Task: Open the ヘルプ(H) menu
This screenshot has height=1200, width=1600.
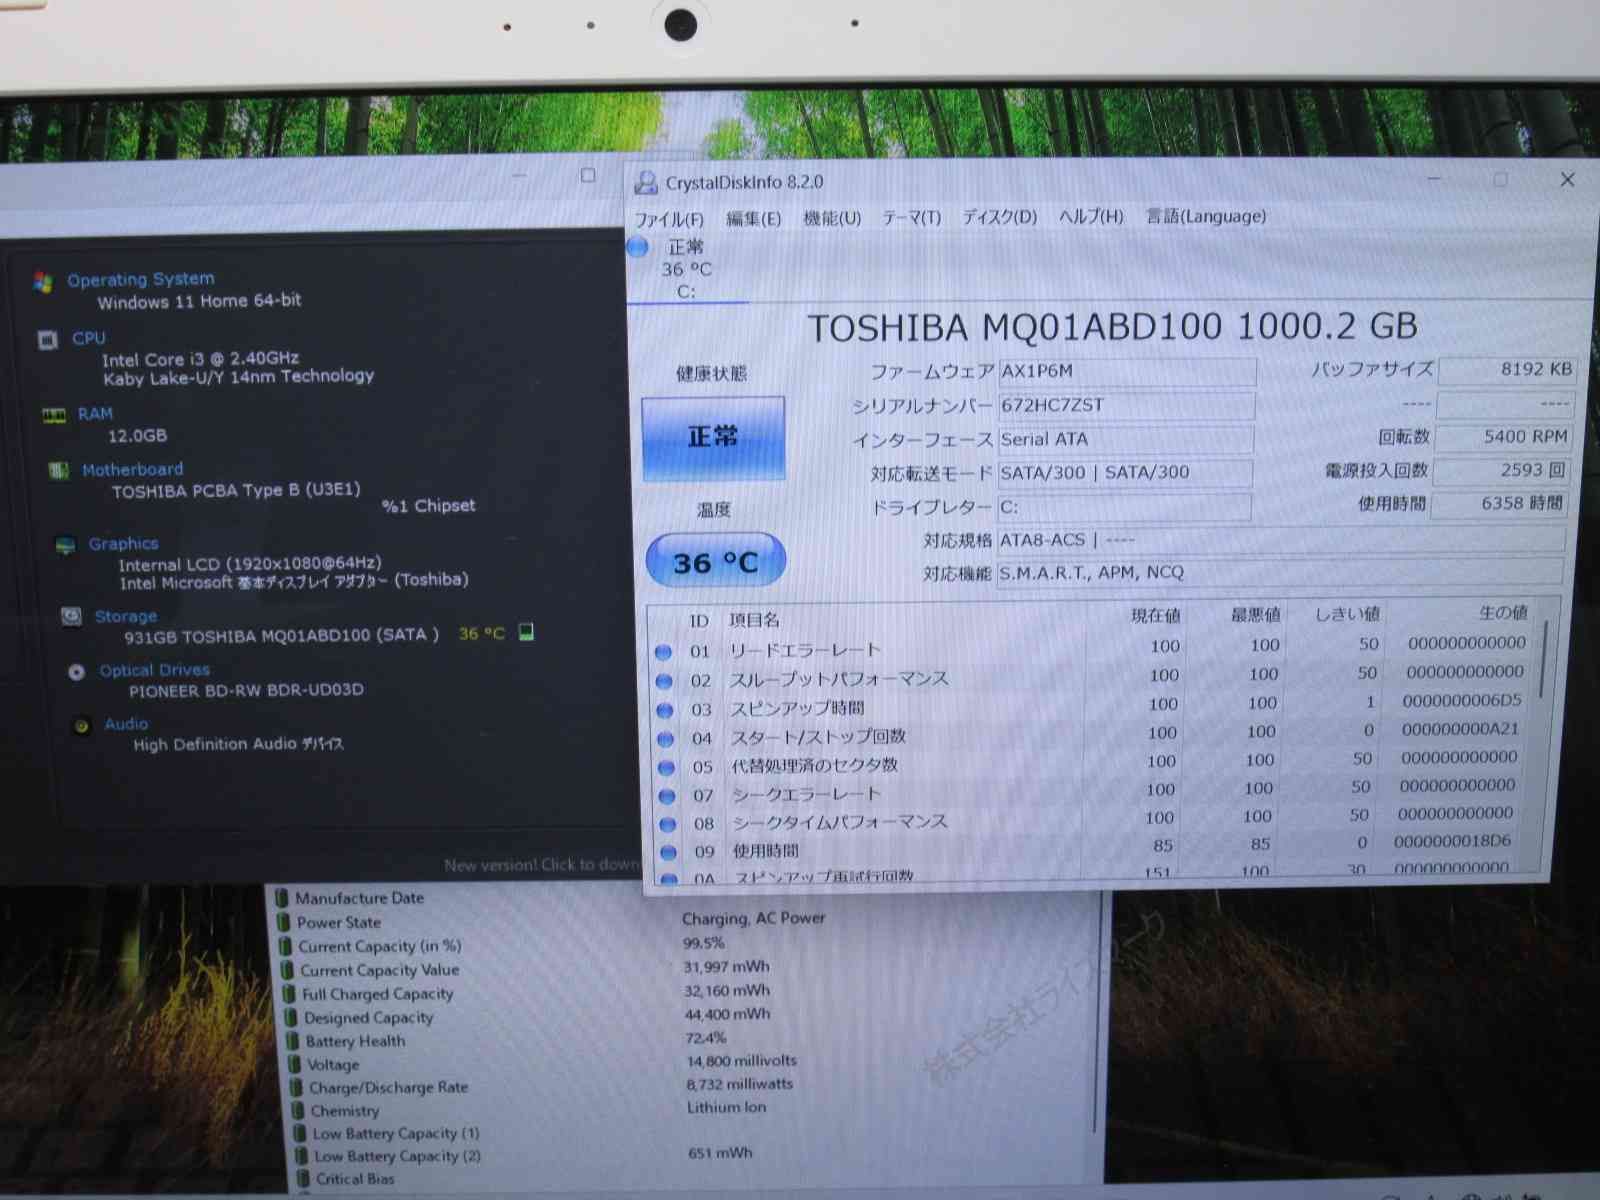Action: pyautogui.click(x=1091, y=216)
